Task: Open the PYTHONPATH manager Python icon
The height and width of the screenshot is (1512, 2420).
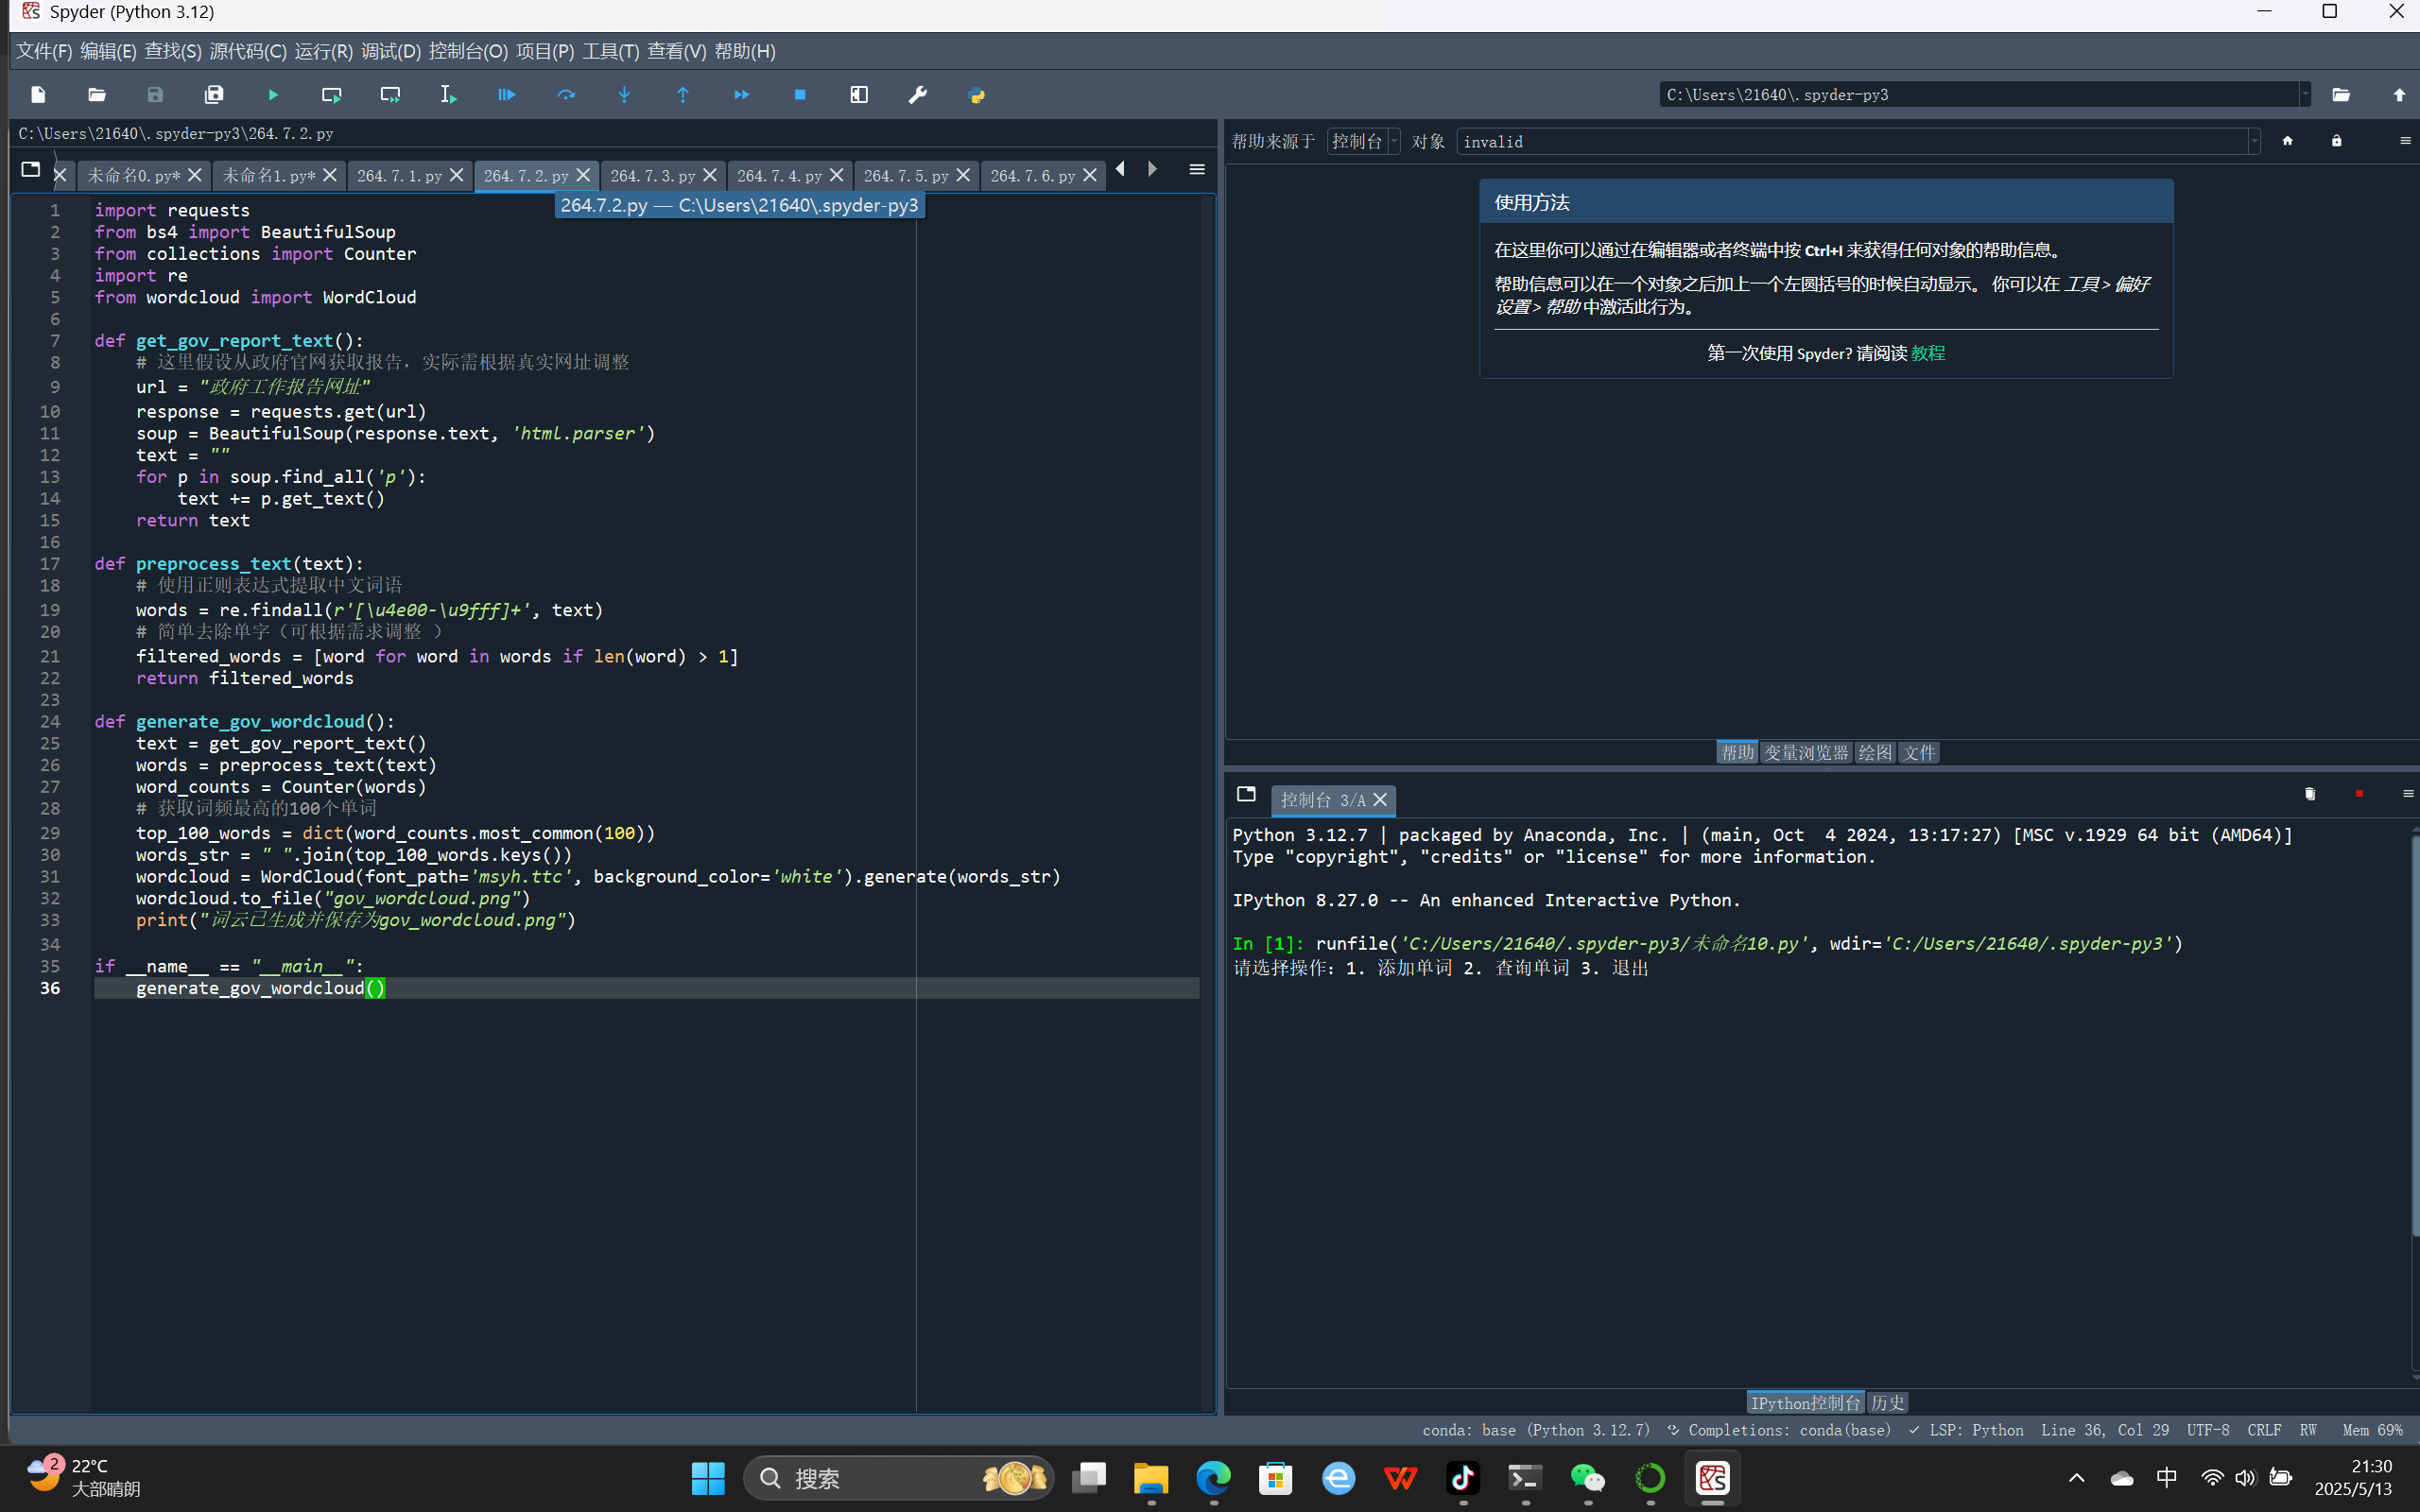Action: (x=976, y=95)
